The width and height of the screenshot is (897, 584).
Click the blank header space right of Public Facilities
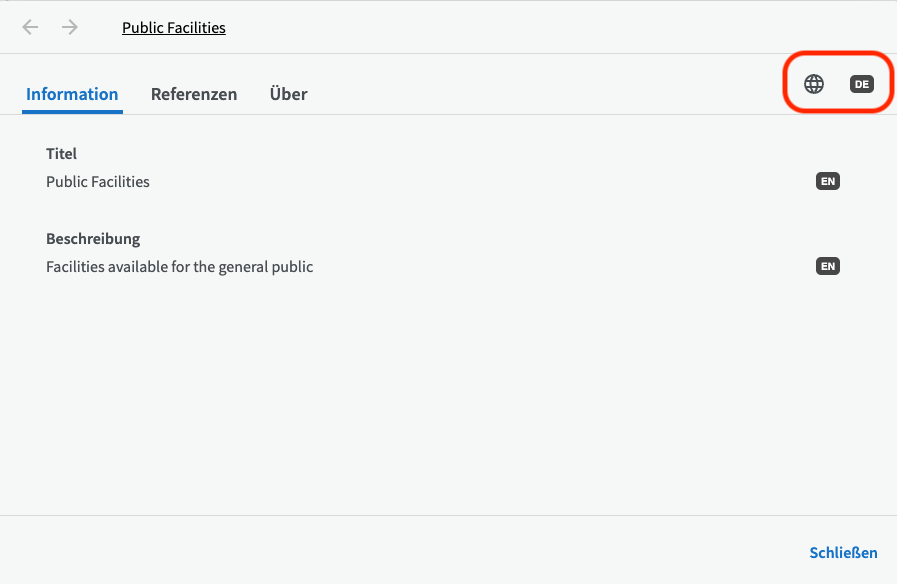click(x=550, y=28)
